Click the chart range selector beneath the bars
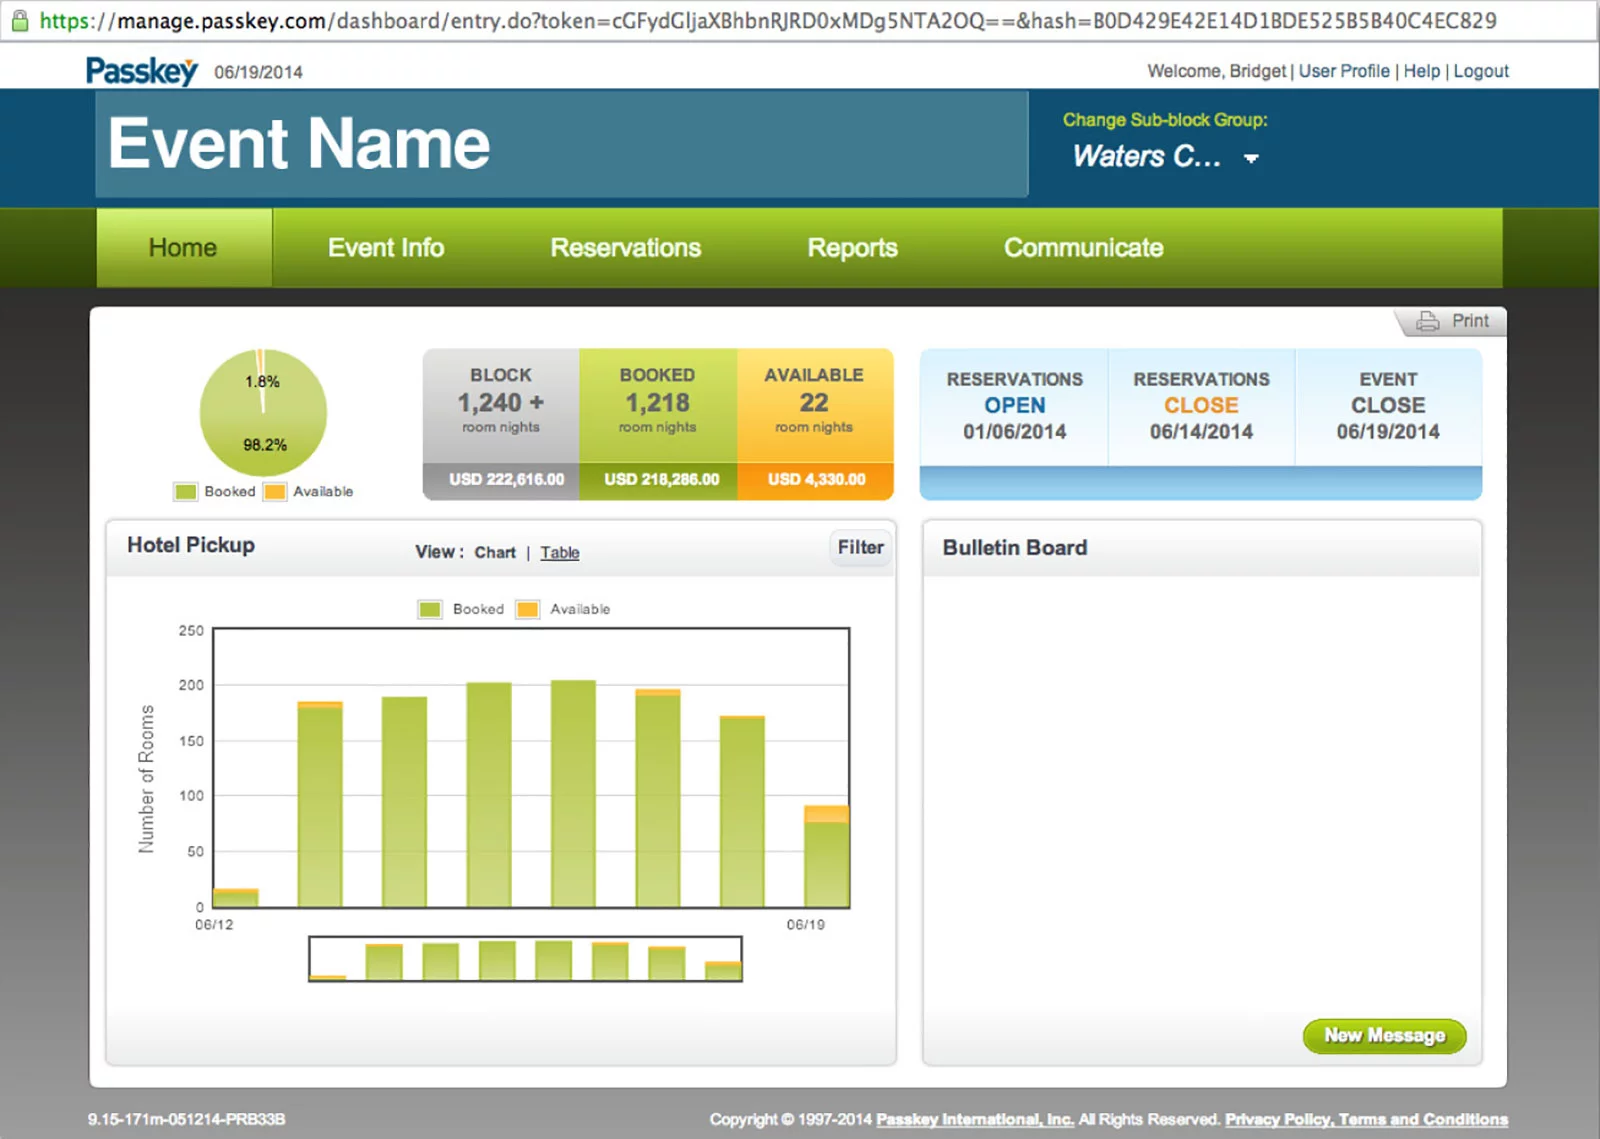The image size is (1600, 1139). (527, 958)
